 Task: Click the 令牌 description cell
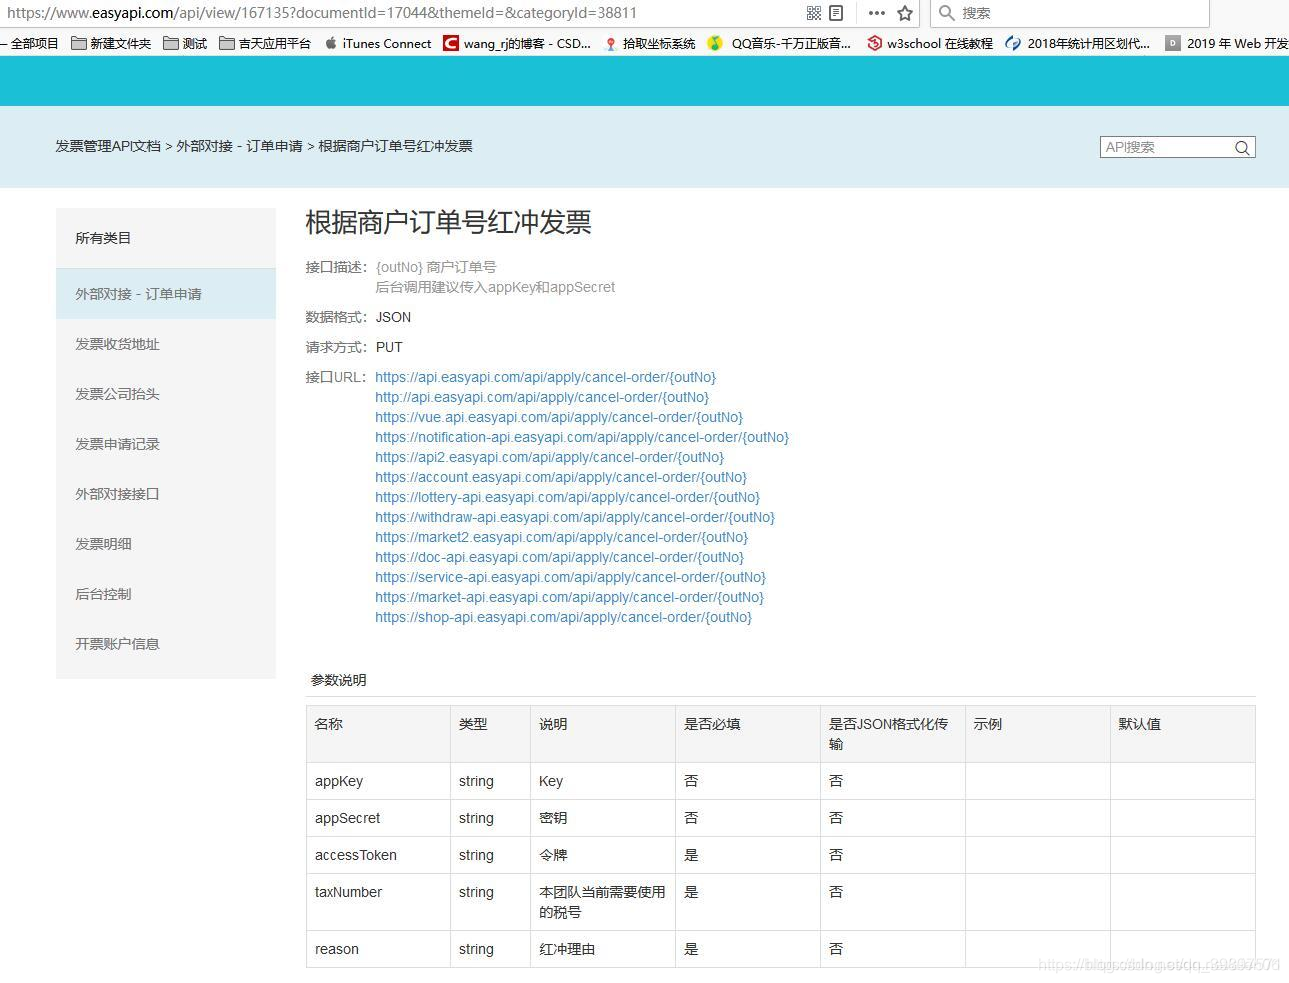click(x=603, y=855)
